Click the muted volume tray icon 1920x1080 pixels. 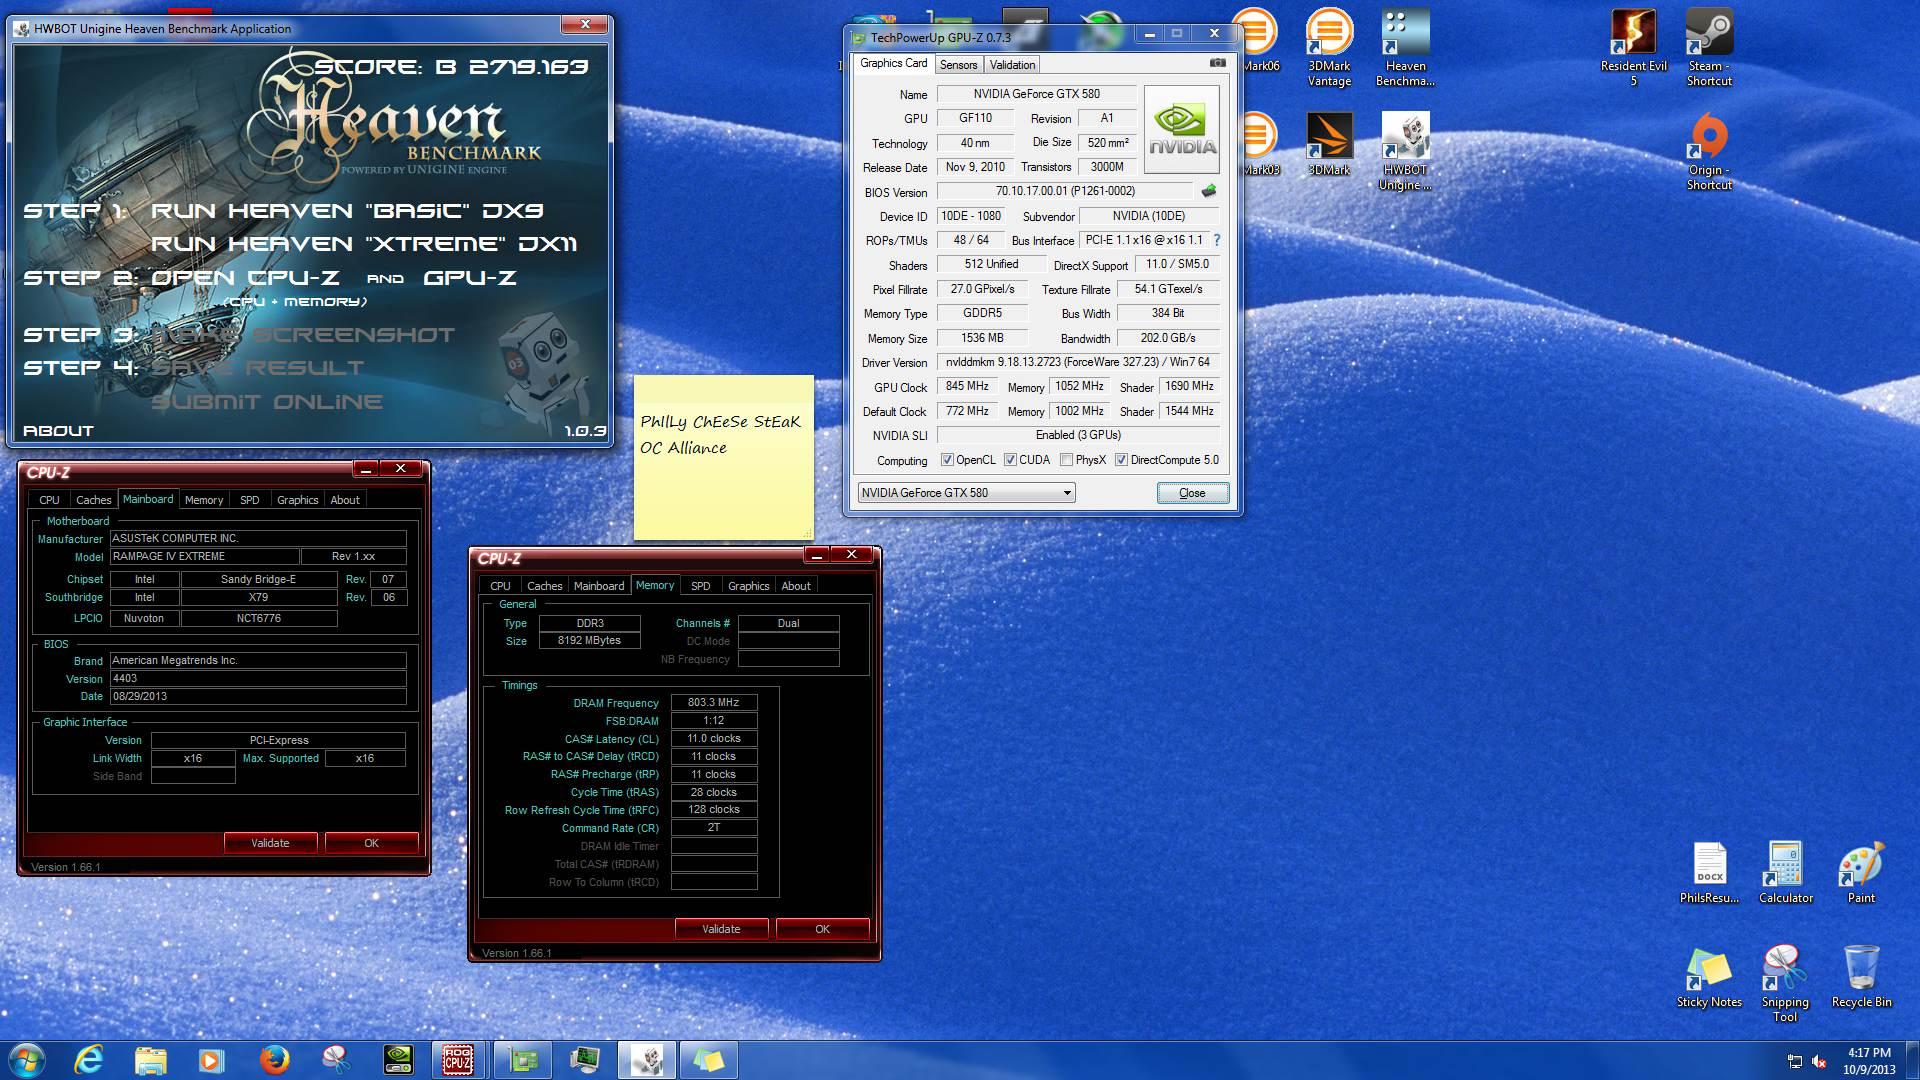1819,1061
